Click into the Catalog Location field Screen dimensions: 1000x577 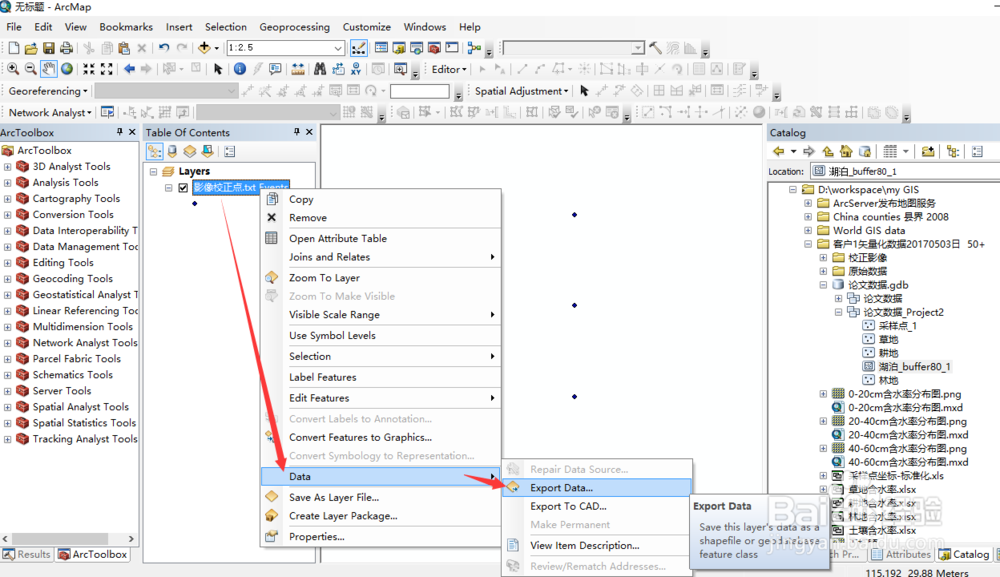(906, 171)
